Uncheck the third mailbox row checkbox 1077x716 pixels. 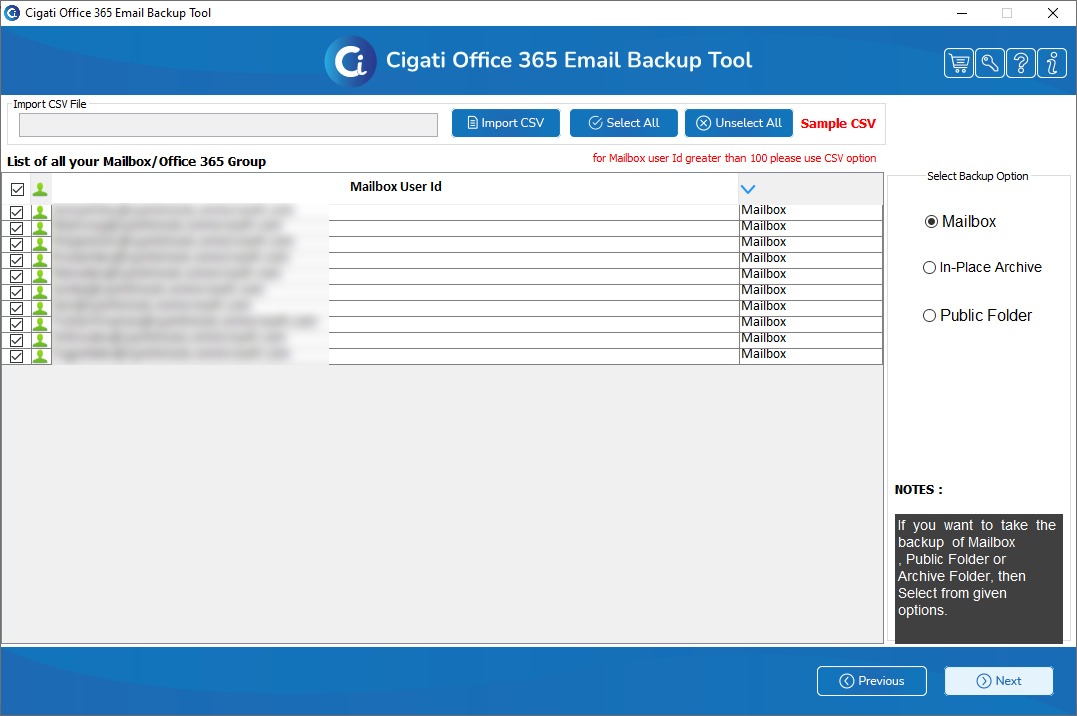click(x=16, y=244)
